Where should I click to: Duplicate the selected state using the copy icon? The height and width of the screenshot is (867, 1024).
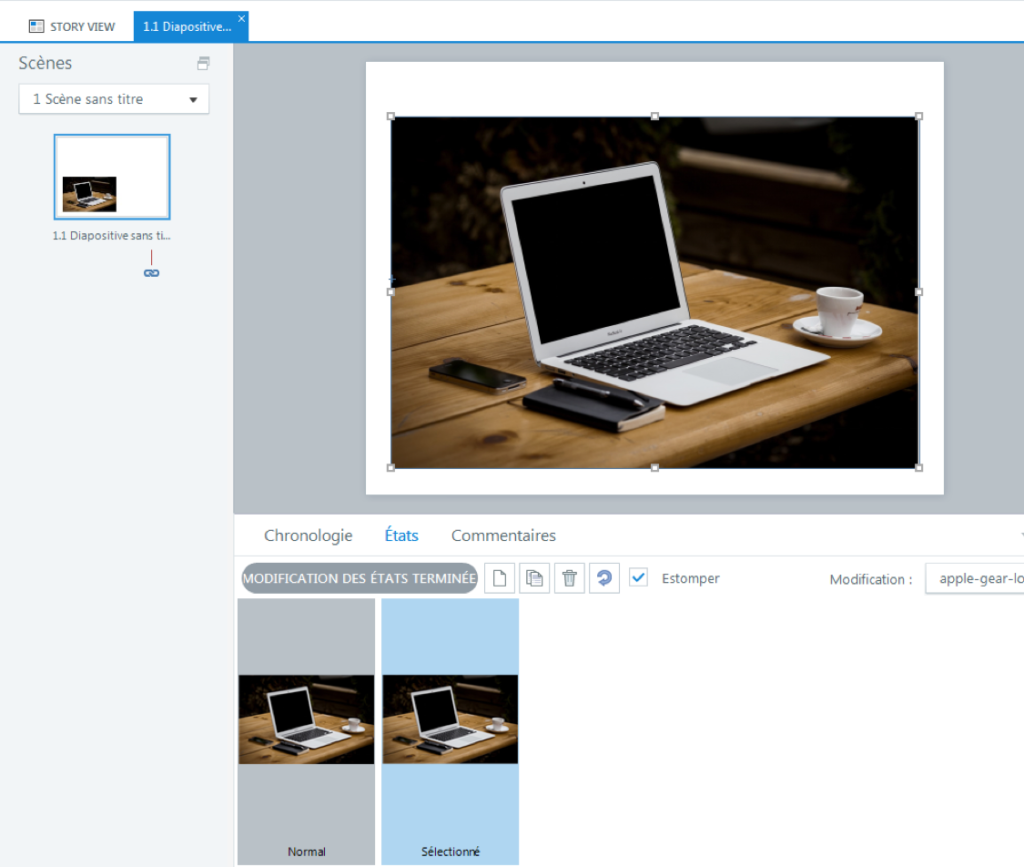(x=534, y=578)
